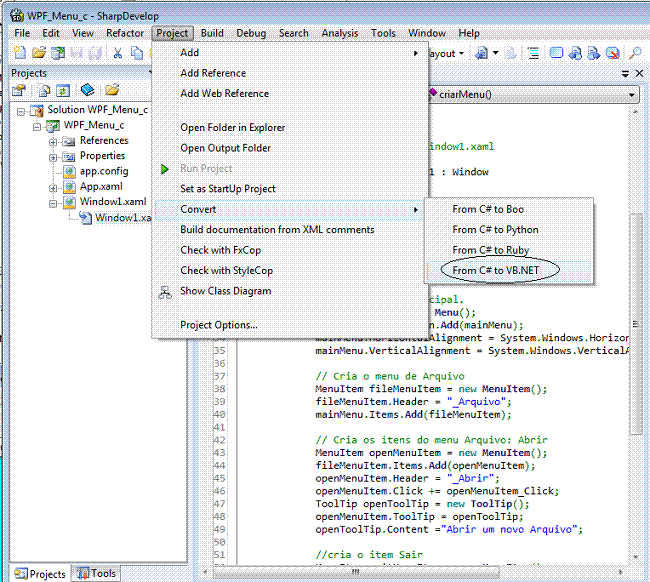Open the Analysis menu

click(x=340, y=33)
